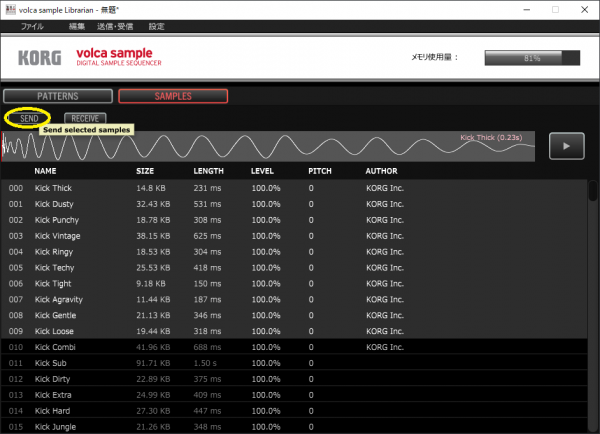Open the 編集 menu
This screenshot has width=600, height=434.
(77, 26)
